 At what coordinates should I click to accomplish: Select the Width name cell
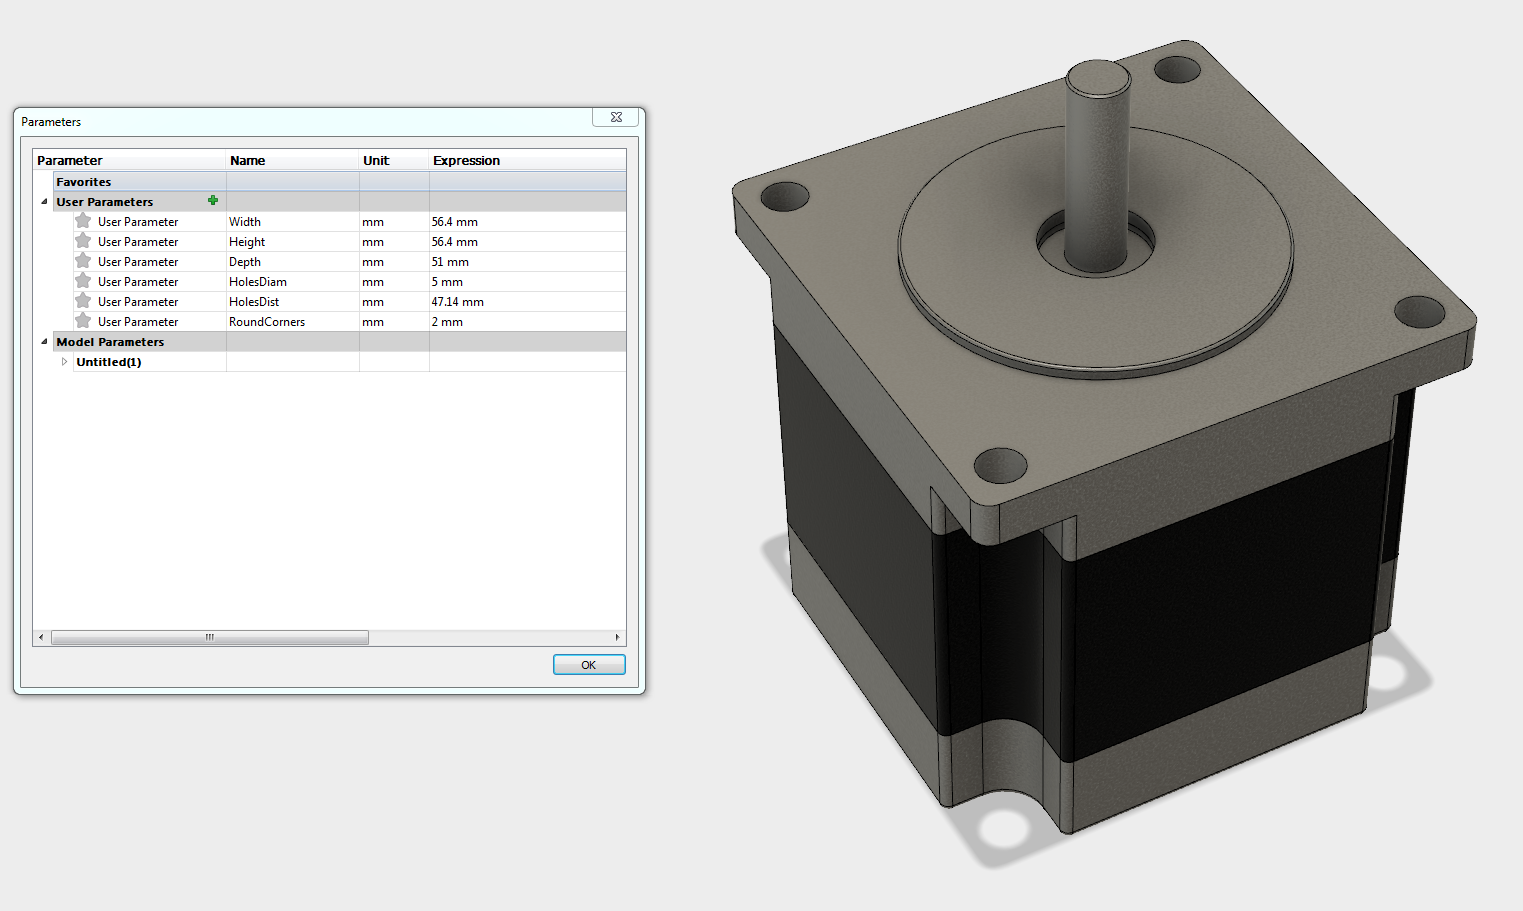293,222
